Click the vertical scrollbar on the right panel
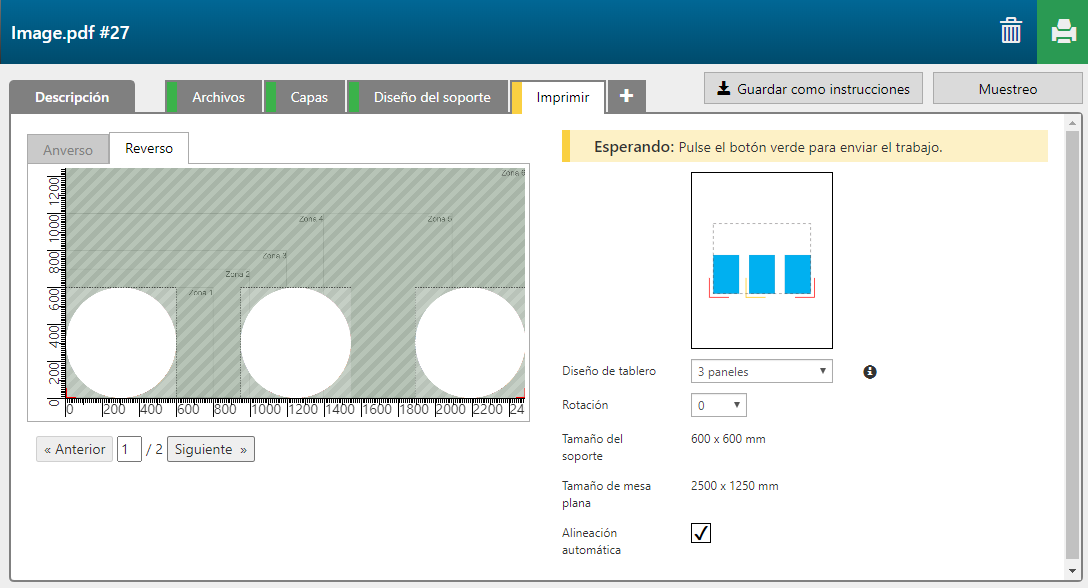Image resolution: width=1088 pixels, height=588 pixels. (1073, 340)
